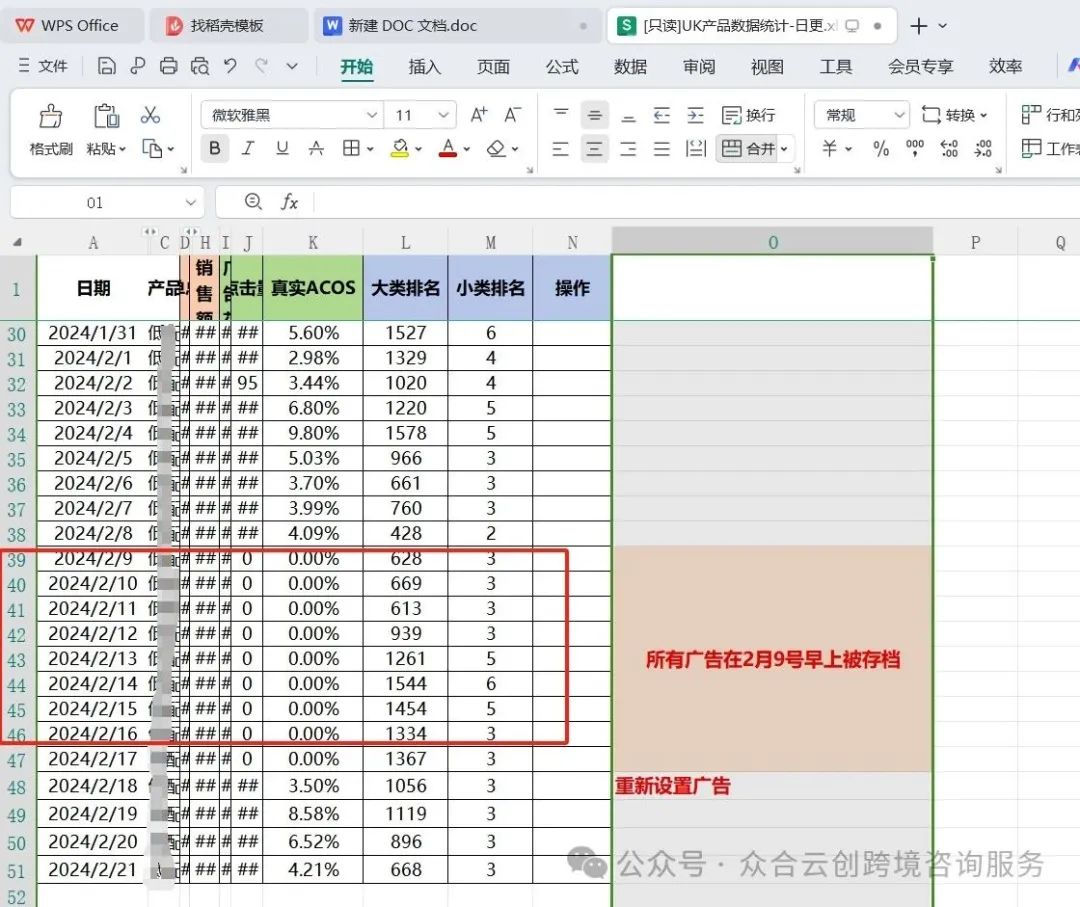Align text to vertical middle
The image size is (1080, 907).
594,115
